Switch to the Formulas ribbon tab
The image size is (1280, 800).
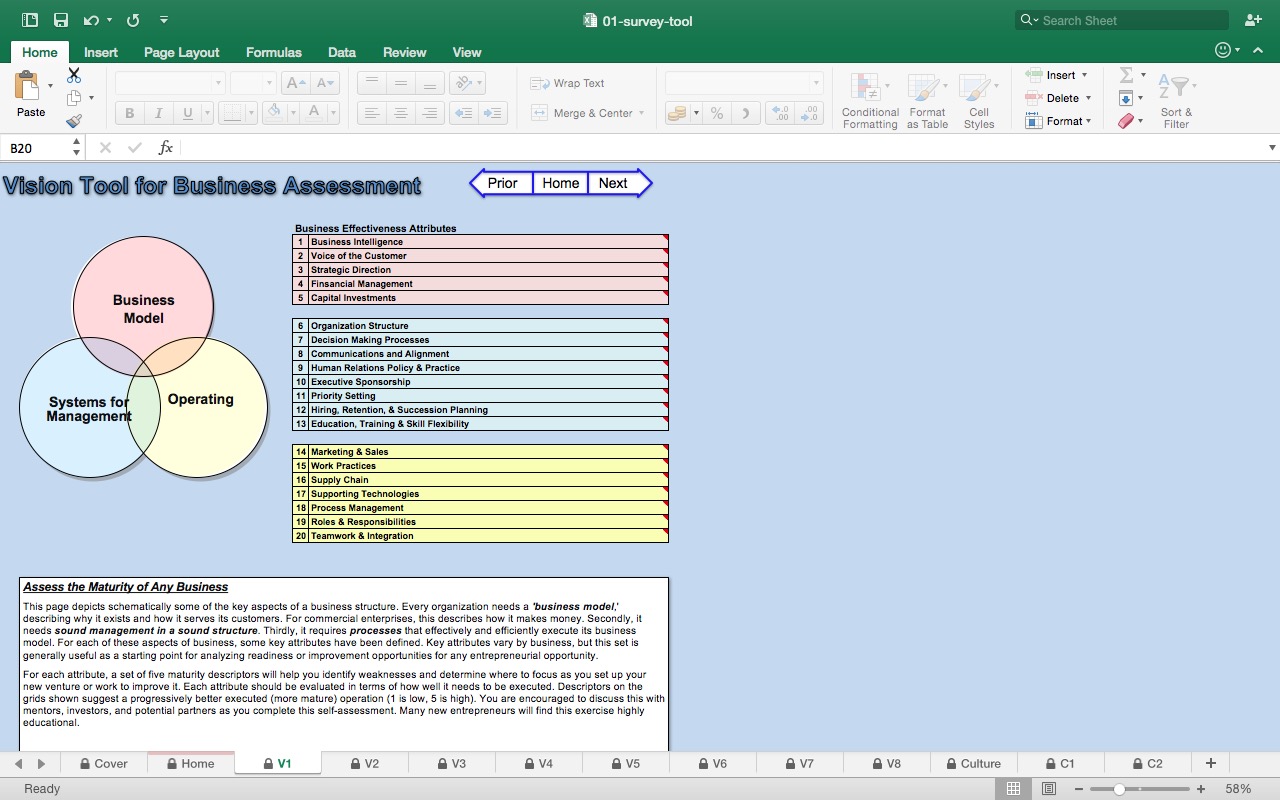pos(273,52)
